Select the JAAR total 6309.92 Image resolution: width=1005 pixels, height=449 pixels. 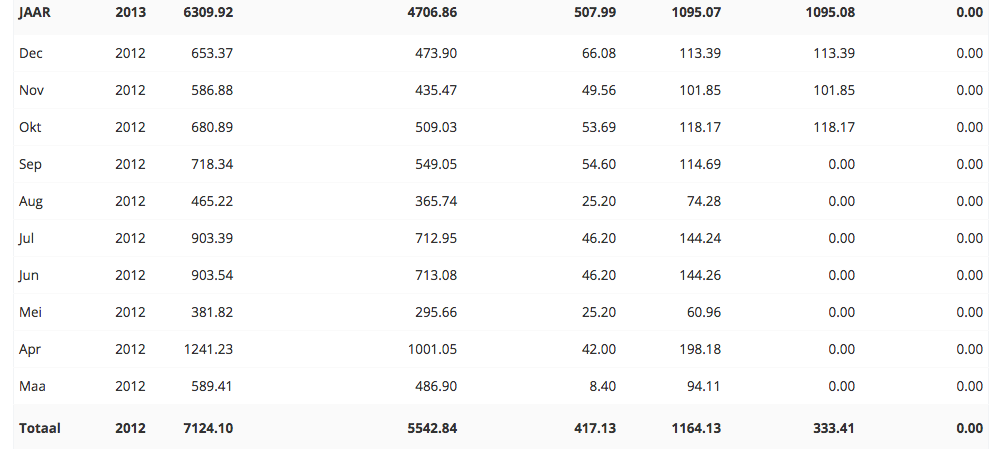[208, 12]
